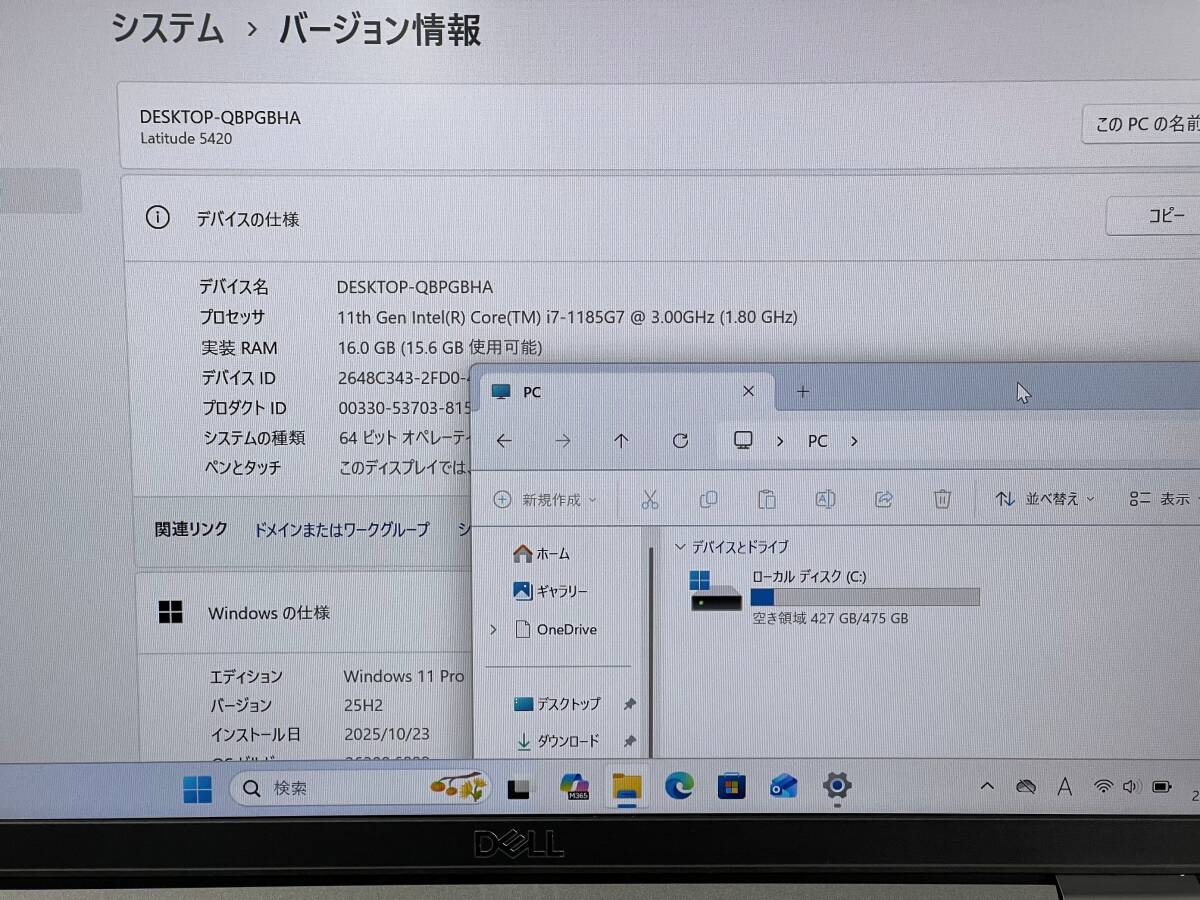Click 16.0 GB RAM value text
The height and width of the screenshot is (900, 1200).
pos(440,347)
